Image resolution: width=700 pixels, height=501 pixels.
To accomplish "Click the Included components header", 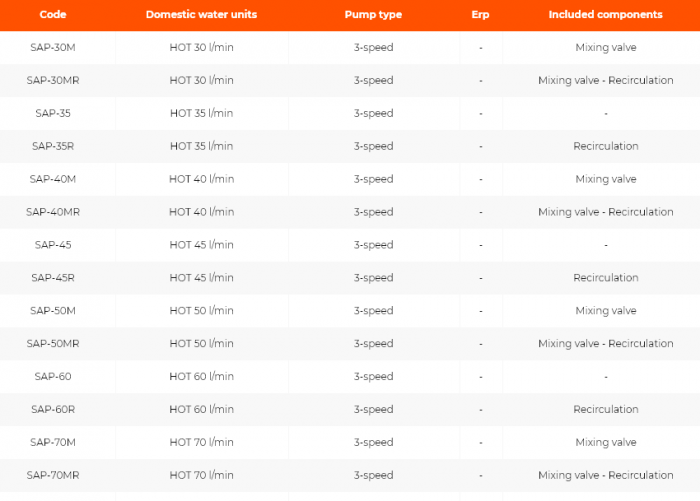I will [605, 15].
